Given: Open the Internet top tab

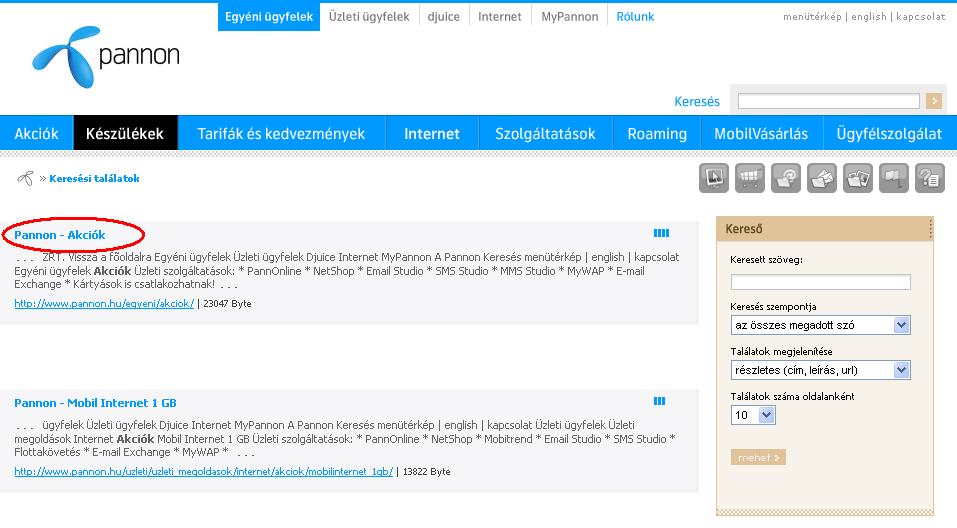Looking at the screenshot, I should pyautogui.click(x=500, y=16).
